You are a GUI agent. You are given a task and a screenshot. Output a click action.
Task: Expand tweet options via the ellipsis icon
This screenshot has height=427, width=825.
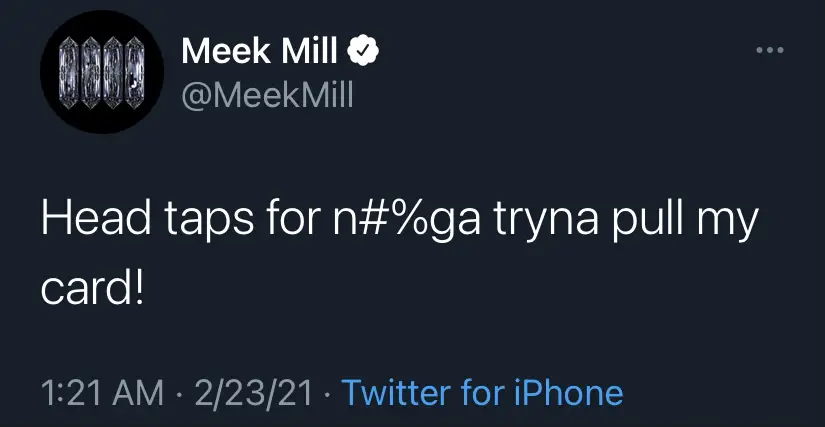coord(768,50)
